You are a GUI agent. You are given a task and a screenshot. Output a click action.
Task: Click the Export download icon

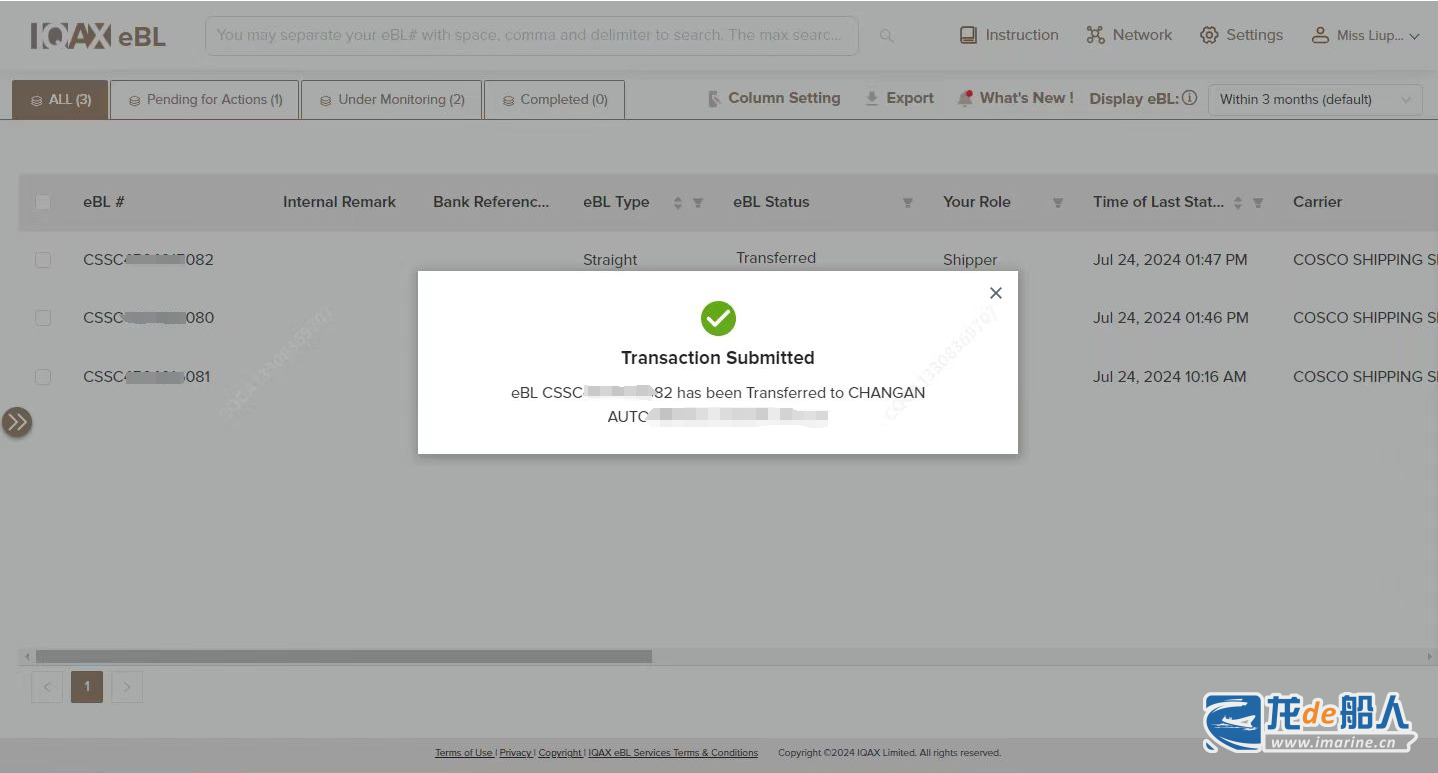click(872, 98)
